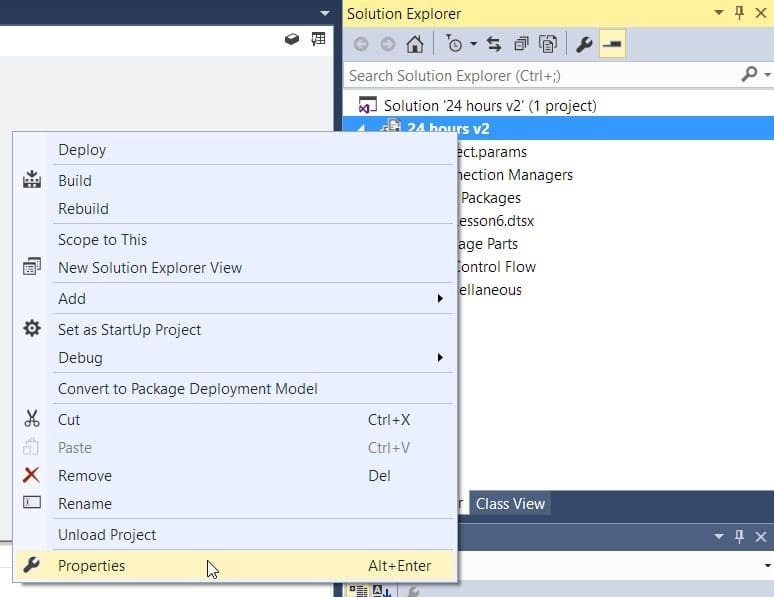Viewport: 774px width, 597px height.
Task: Click the Show All Files icon
Action: (x=548, y=44)
